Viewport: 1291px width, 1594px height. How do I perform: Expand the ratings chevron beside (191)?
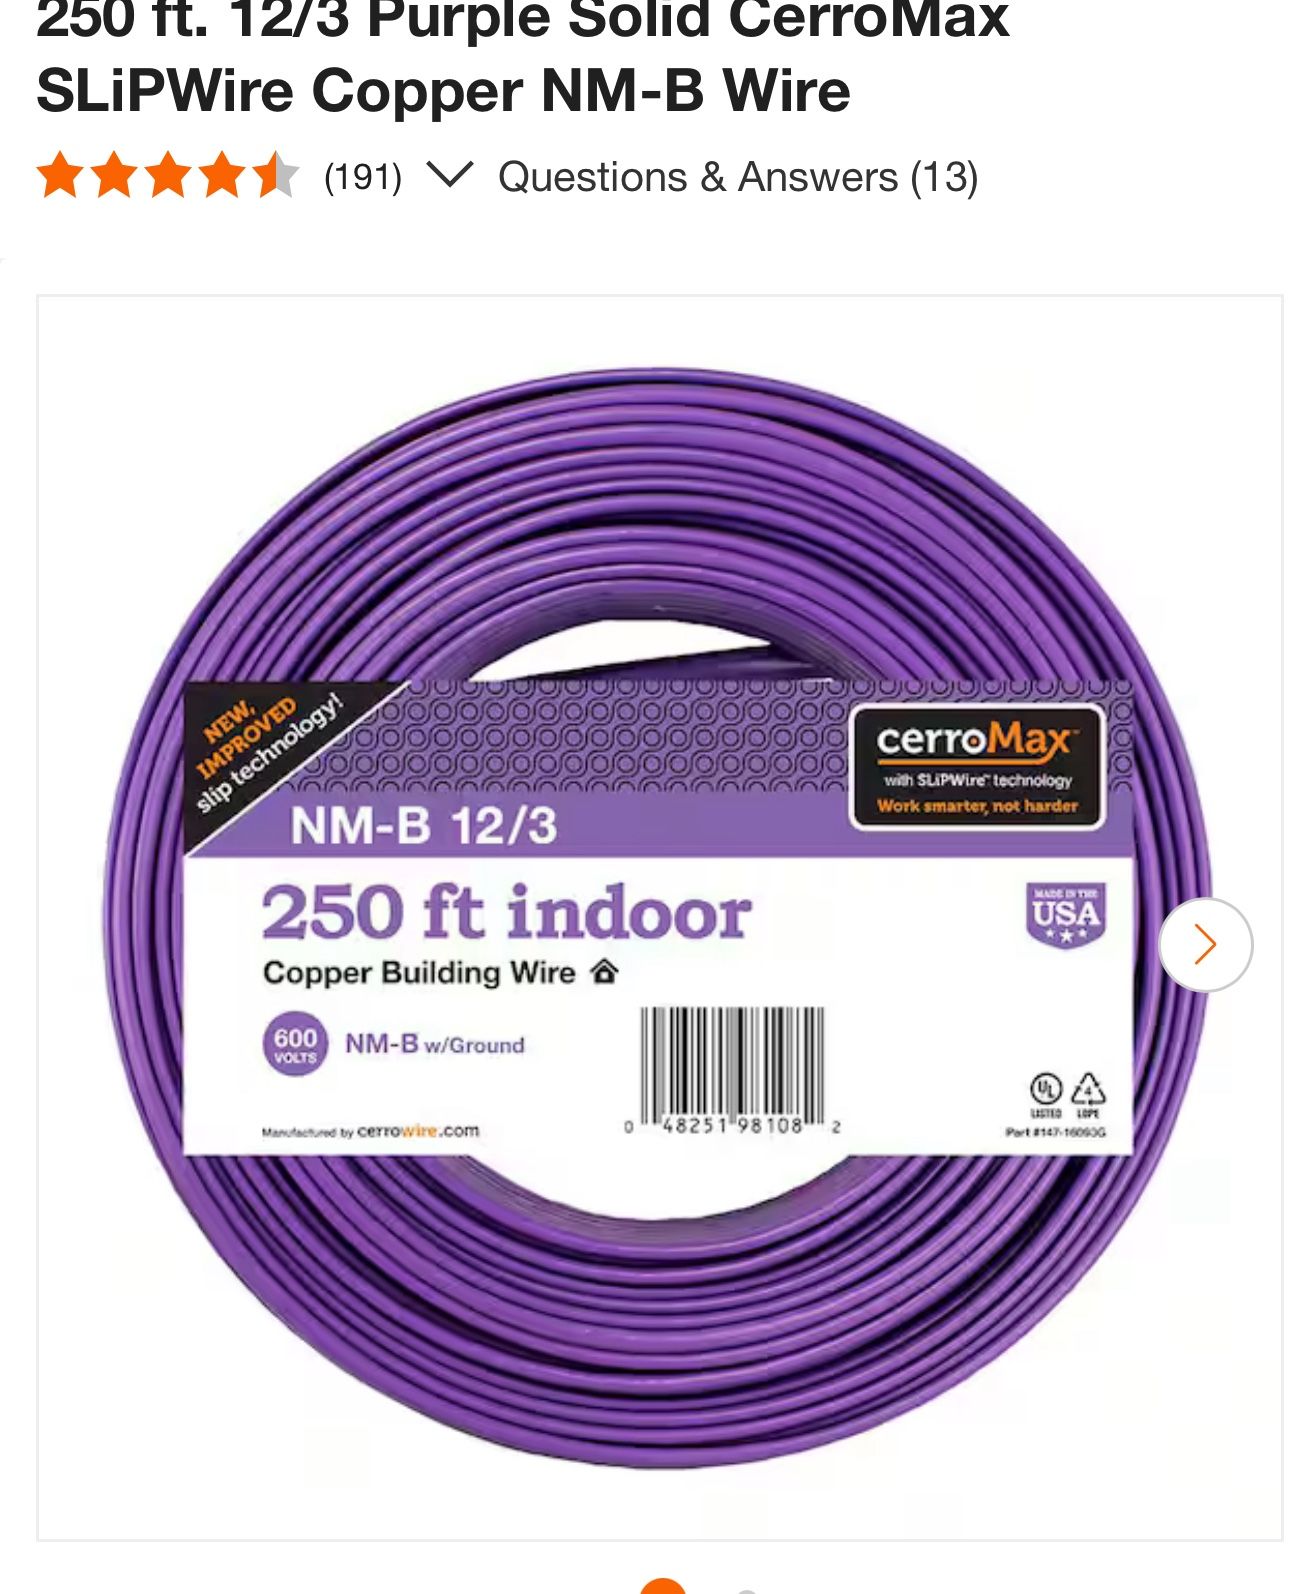[449, 175]
